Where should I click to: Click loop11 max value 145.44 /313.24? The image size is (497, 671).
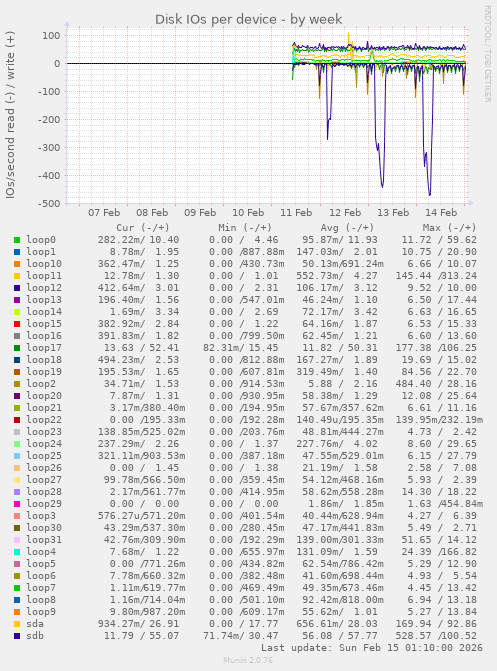439,276
